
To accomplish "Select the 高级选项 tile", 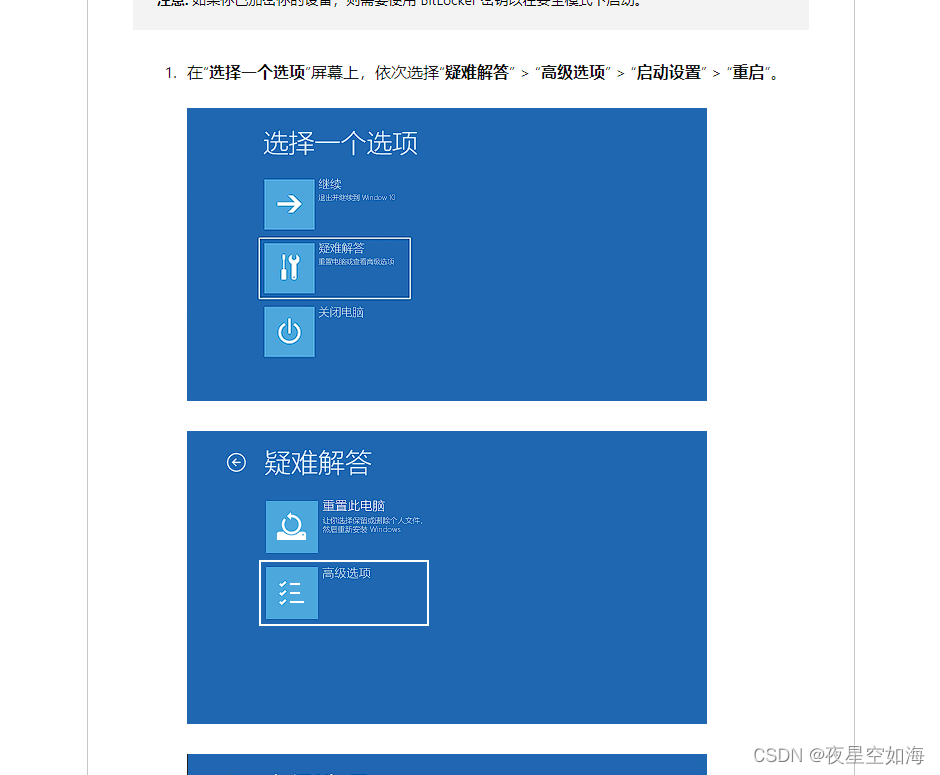I will point(344,592).
